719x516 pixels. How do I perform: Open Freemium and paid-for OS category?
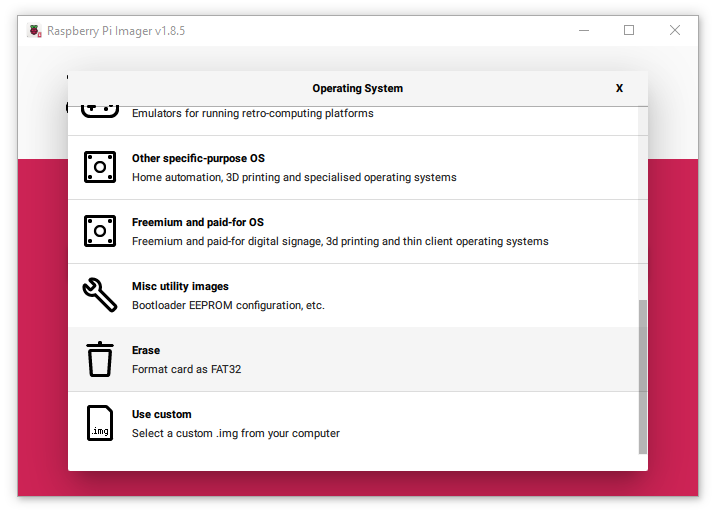tap(353, 232)
